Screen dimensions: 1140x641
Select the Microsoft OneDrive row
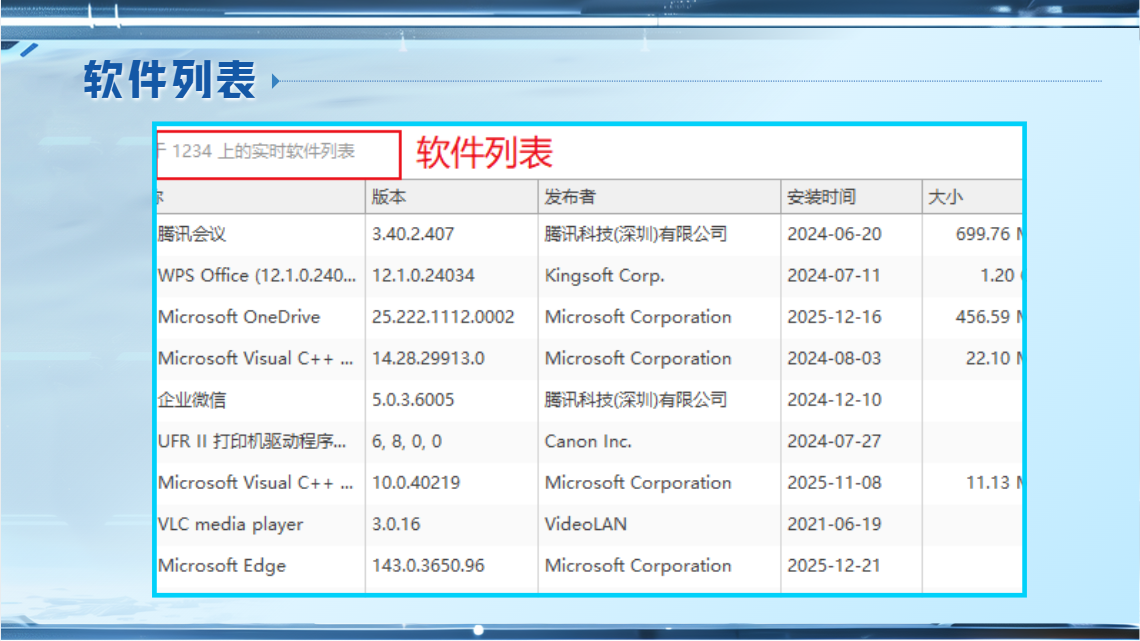(590, 317)
